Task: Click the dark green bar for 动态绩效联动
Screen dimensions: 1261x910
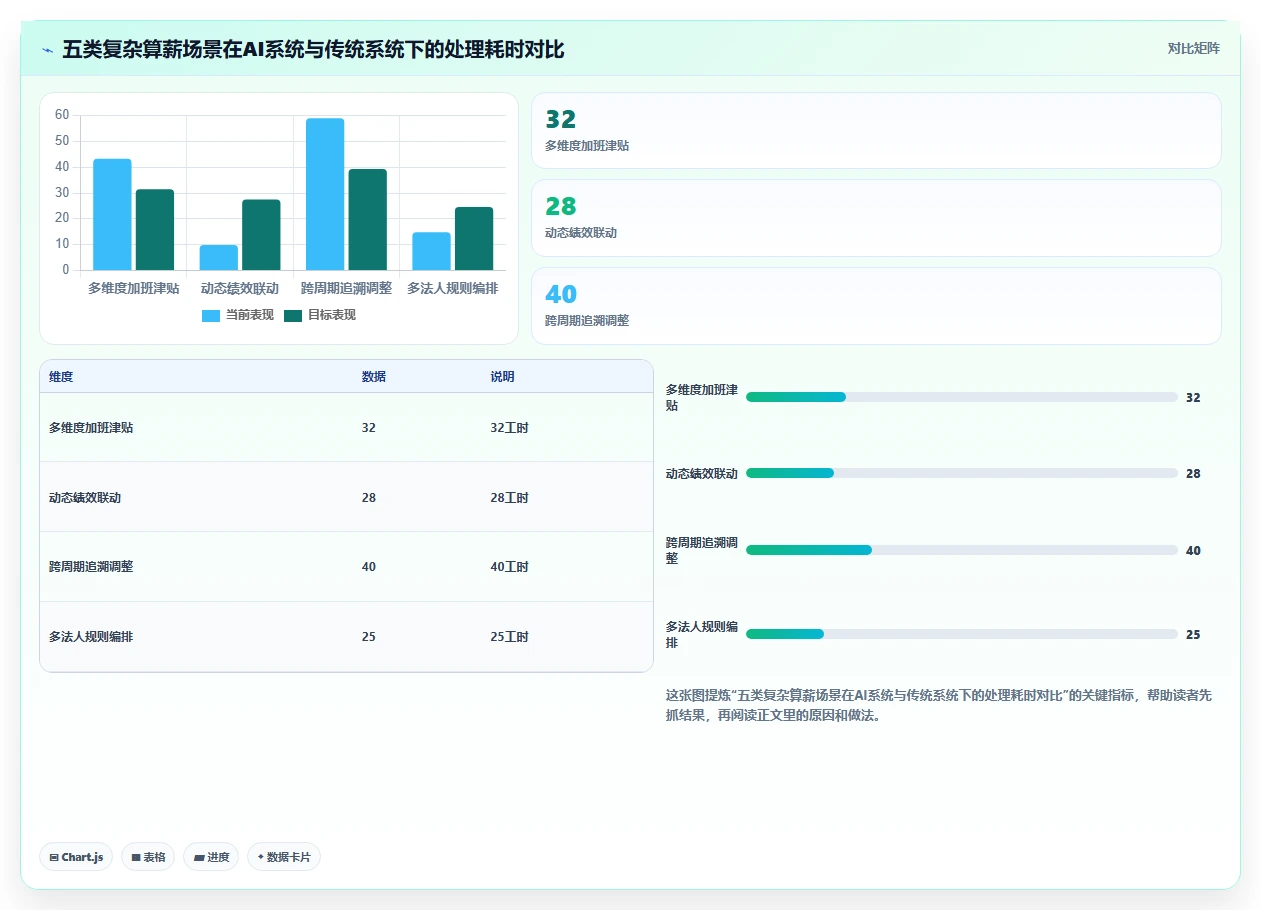Action: click(261, 235)
